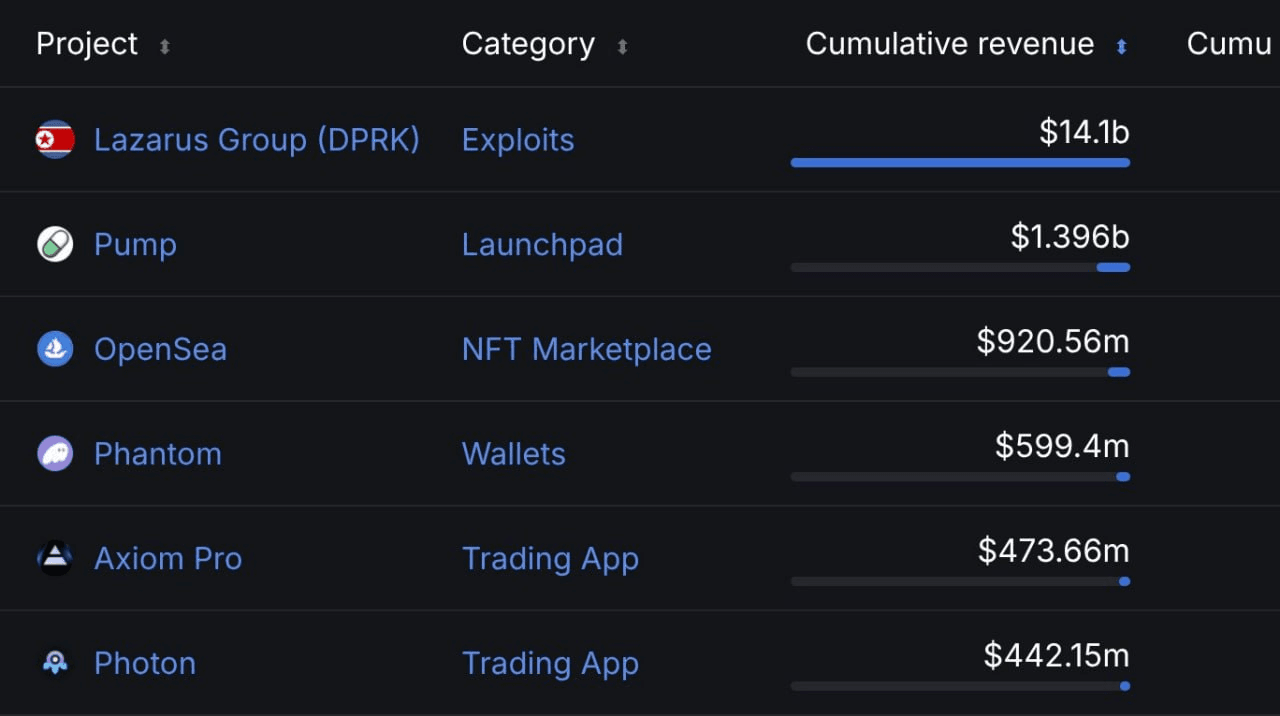The image size is (1280, 716).
Task: Select the Launchpad category link
Action: pyautogui.click(x=542, y=245)
